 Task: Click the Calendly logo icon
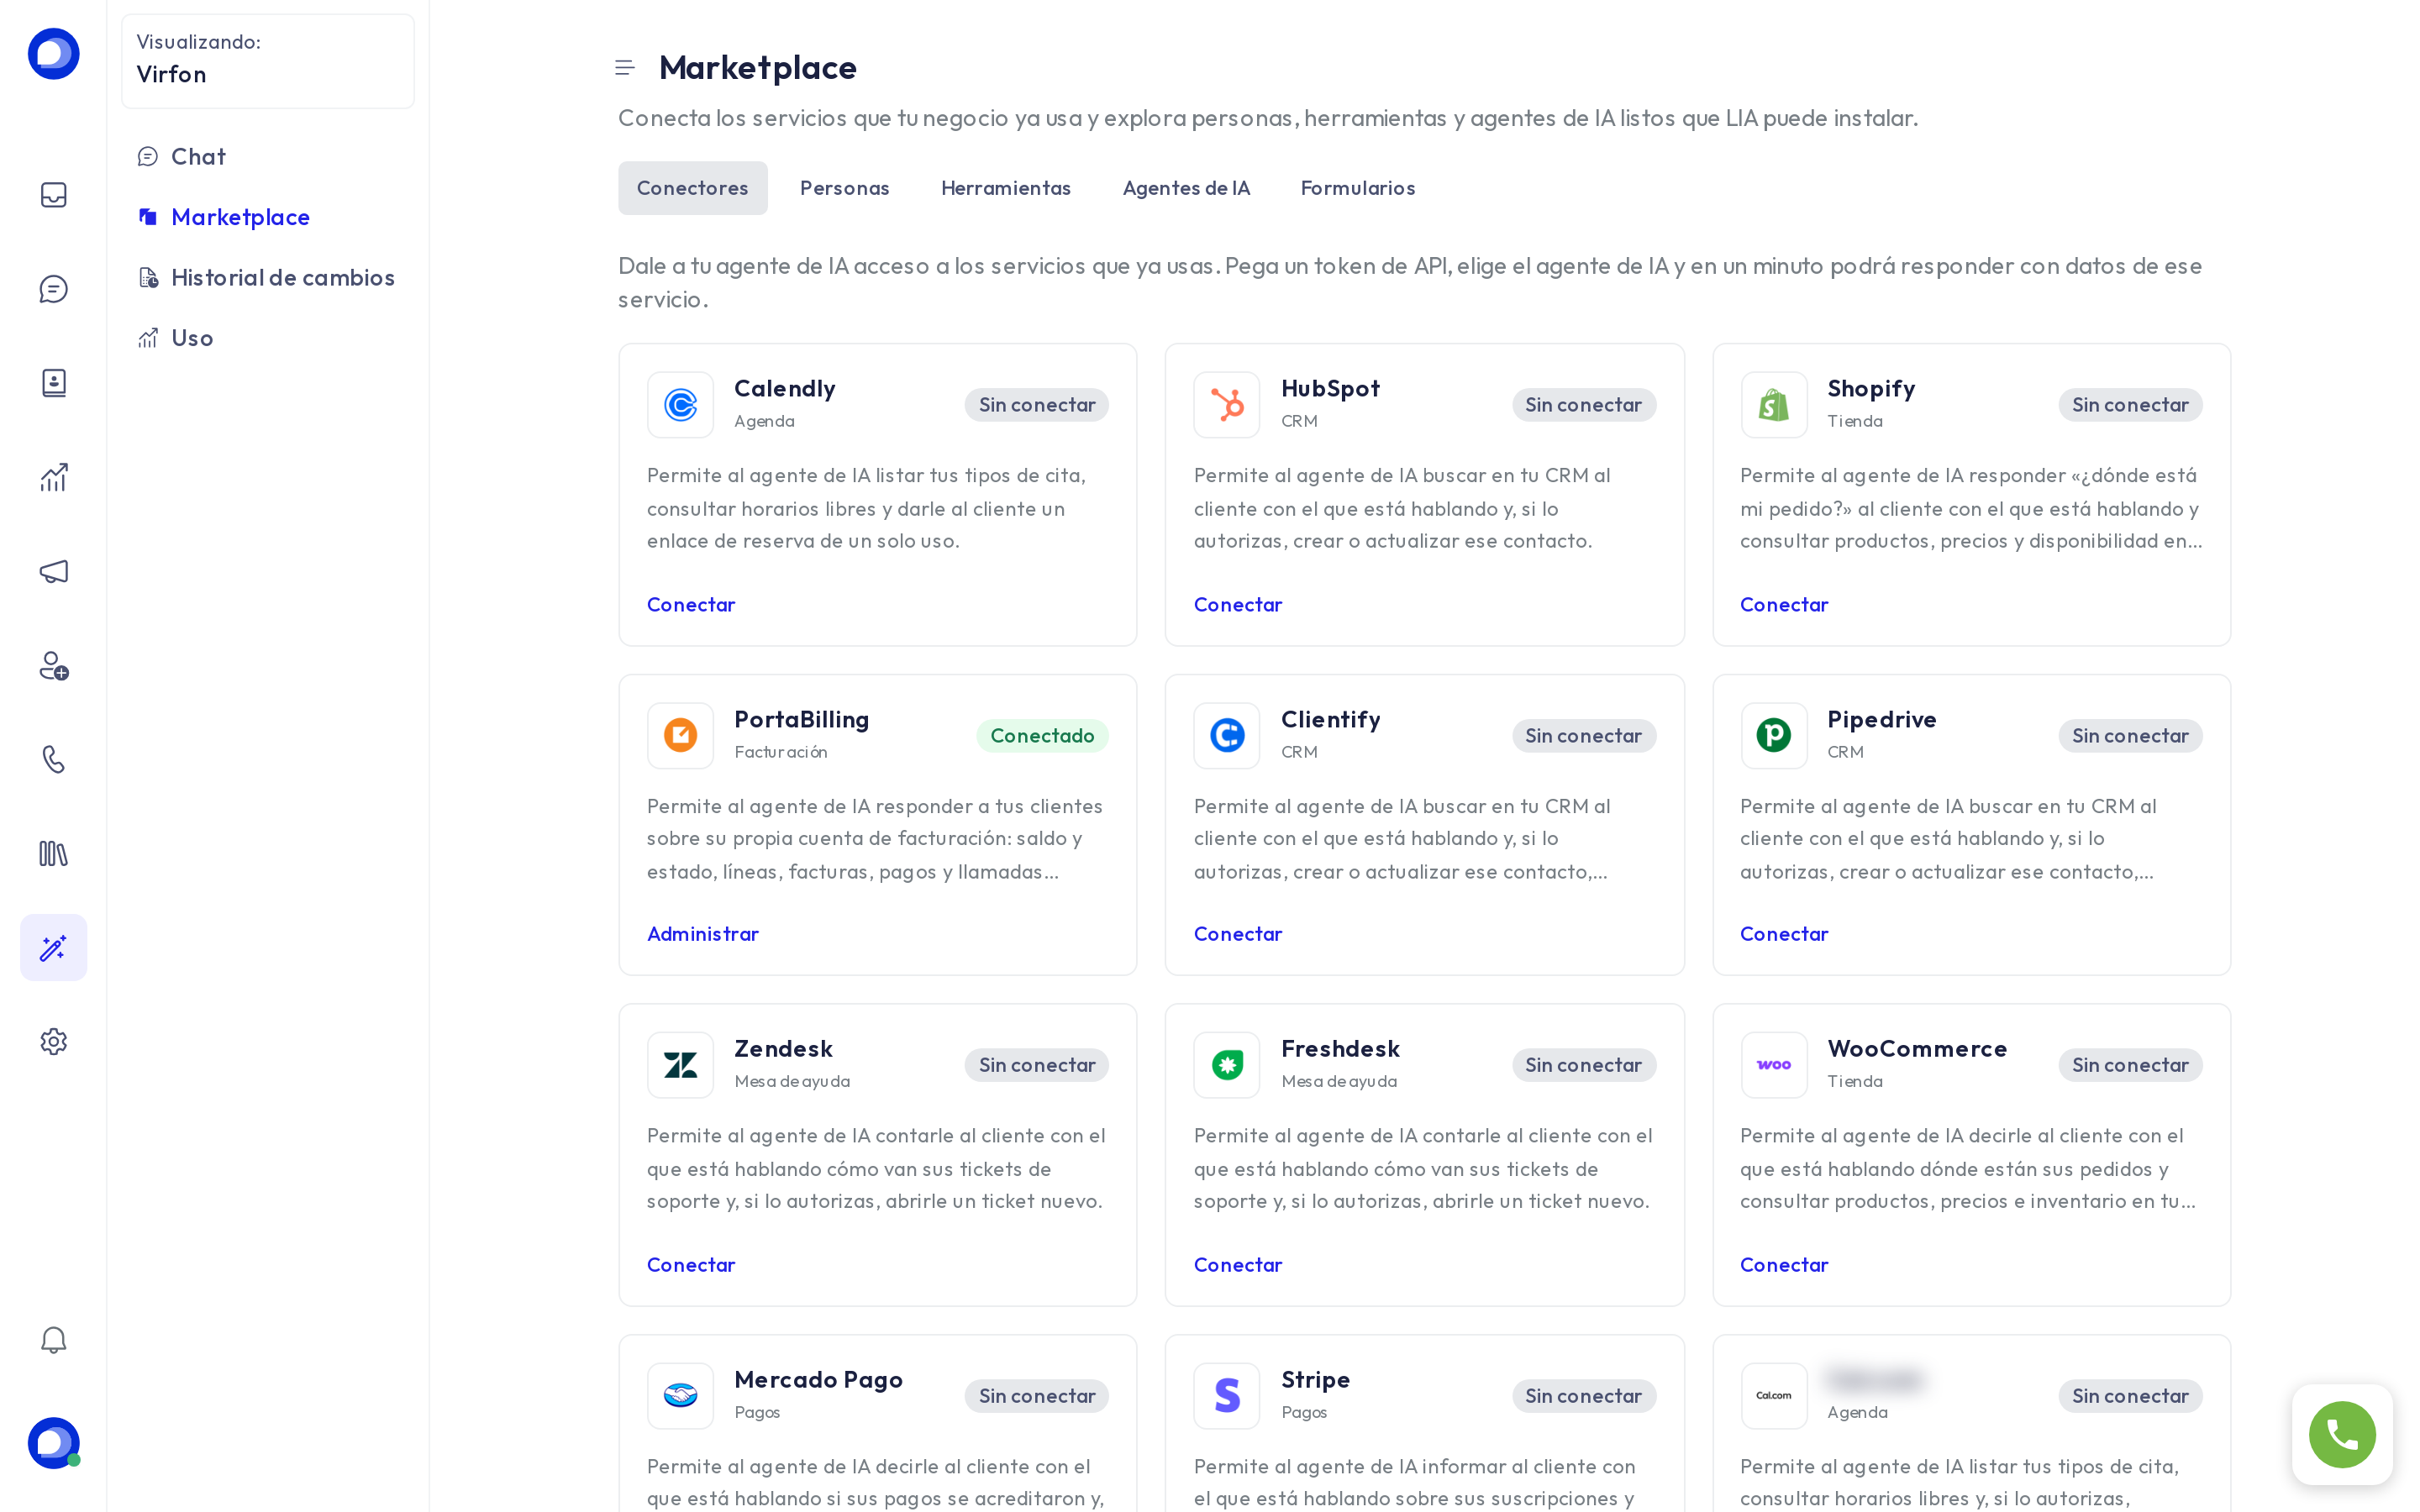point(680,405)
